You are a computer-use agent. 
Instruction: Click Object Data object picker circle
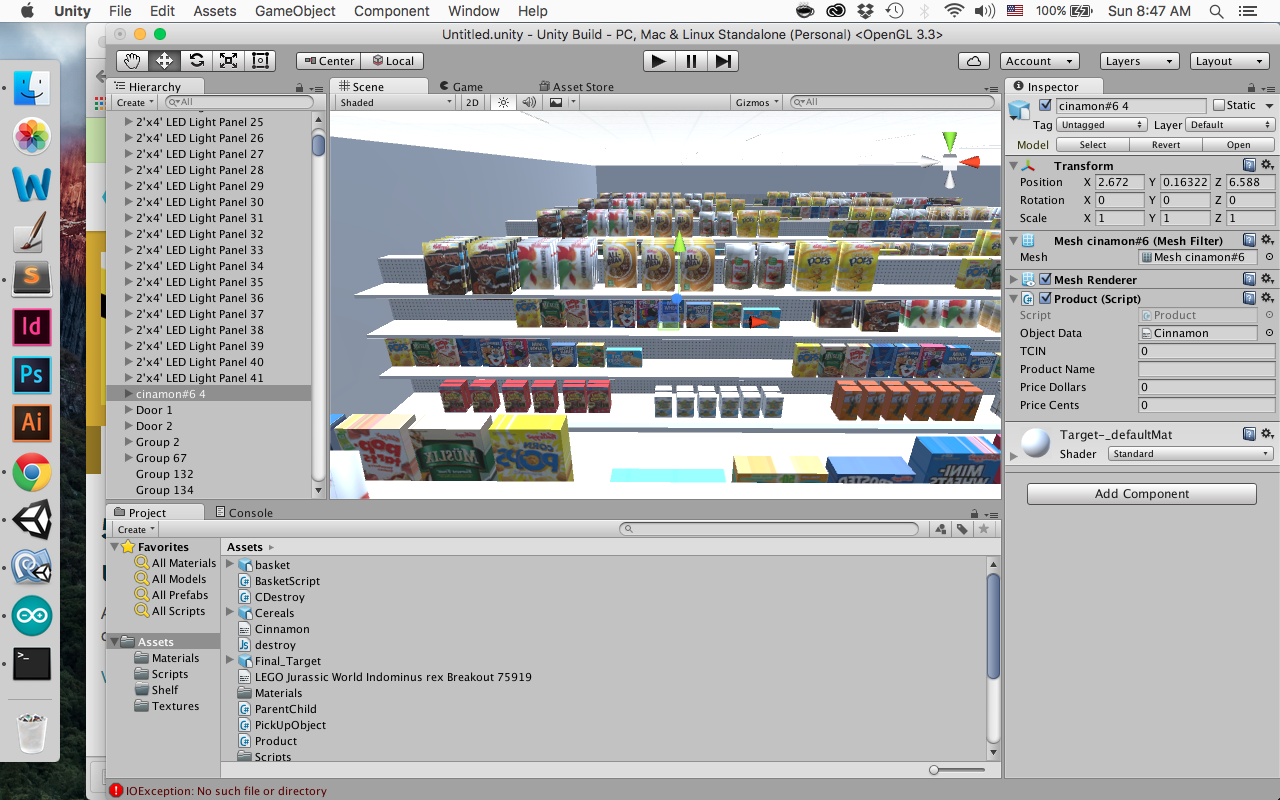pos(1269,333)
